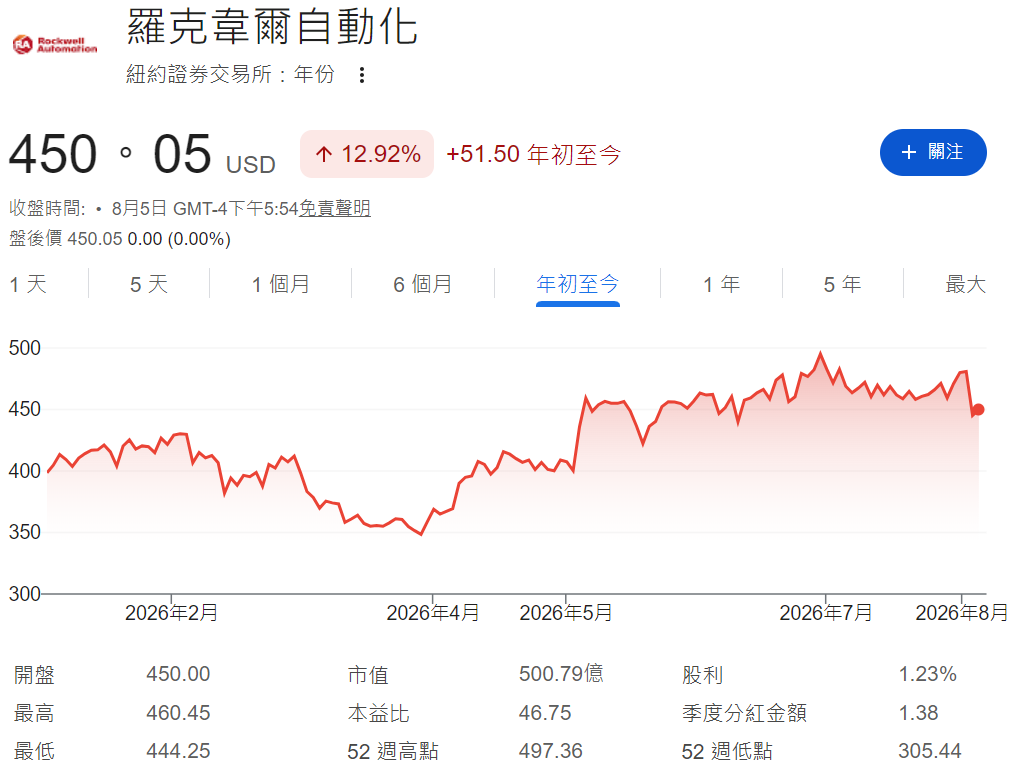Click the 盤後價 450.05 after-hours line
This screenshot has height=777, width=1011.
point(120,239)
